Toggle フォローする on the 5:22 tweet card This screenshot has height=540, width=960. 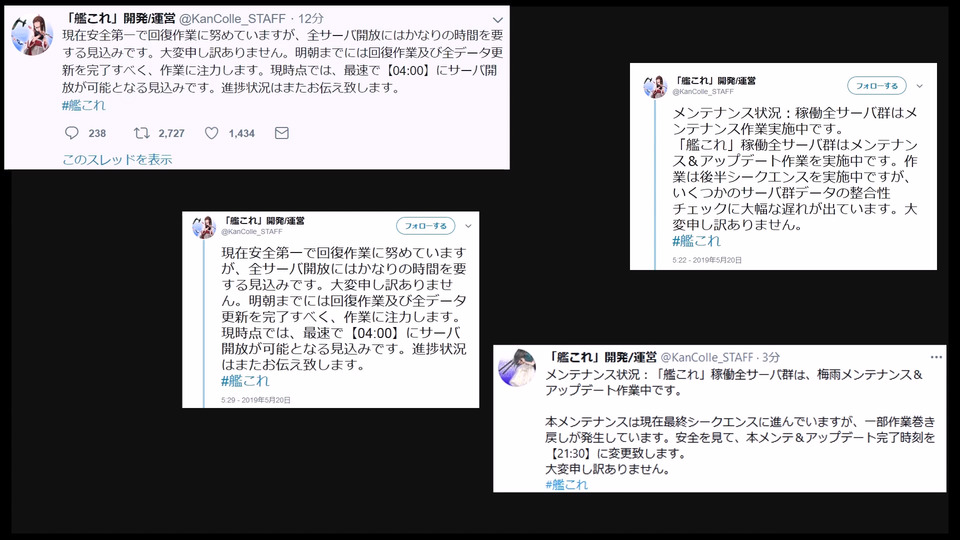(x=877, y=86)
